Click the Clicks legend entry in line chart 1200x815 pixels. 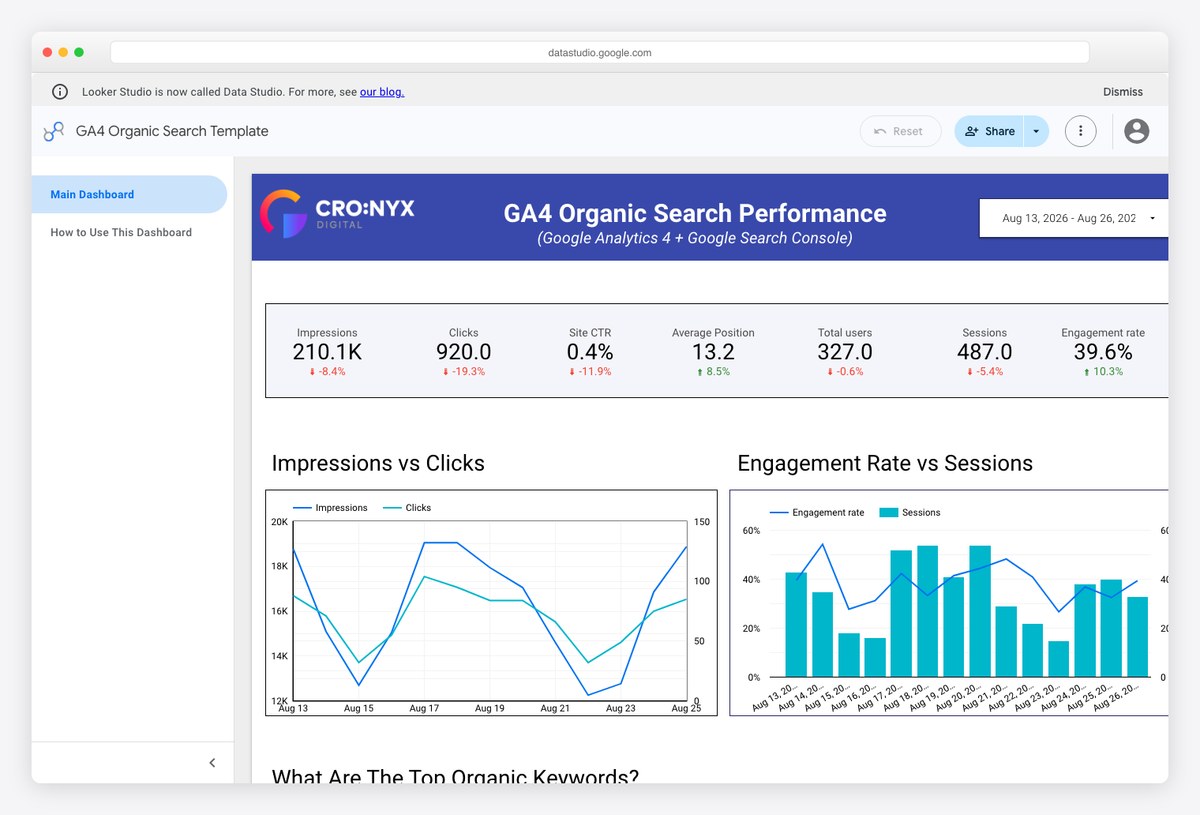tap(406, 508)
